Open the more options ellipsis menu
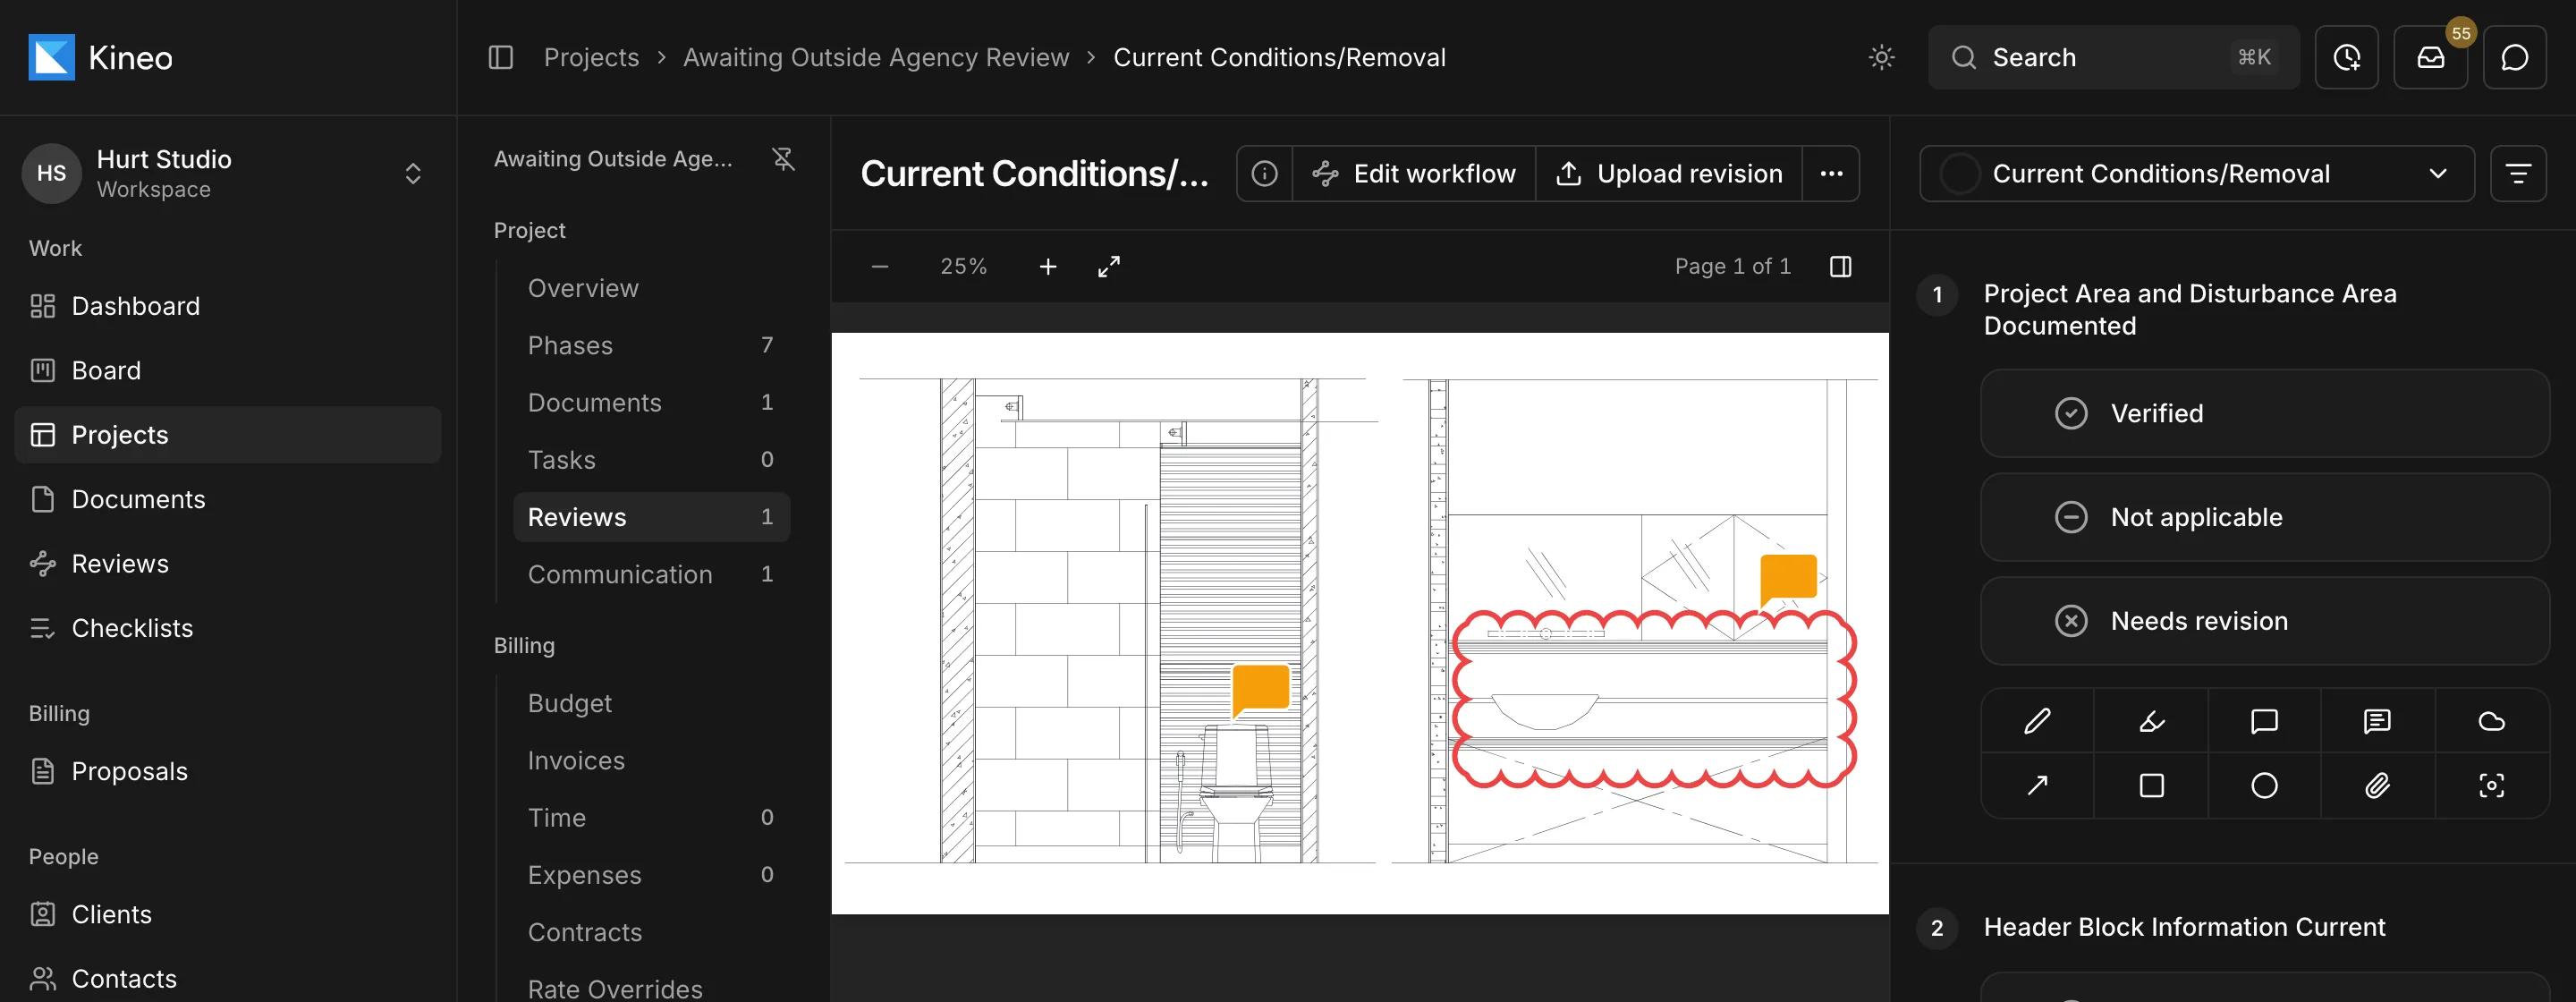The height and width of the screenshot is (1002, 2576). click(x=1831, y=173)
